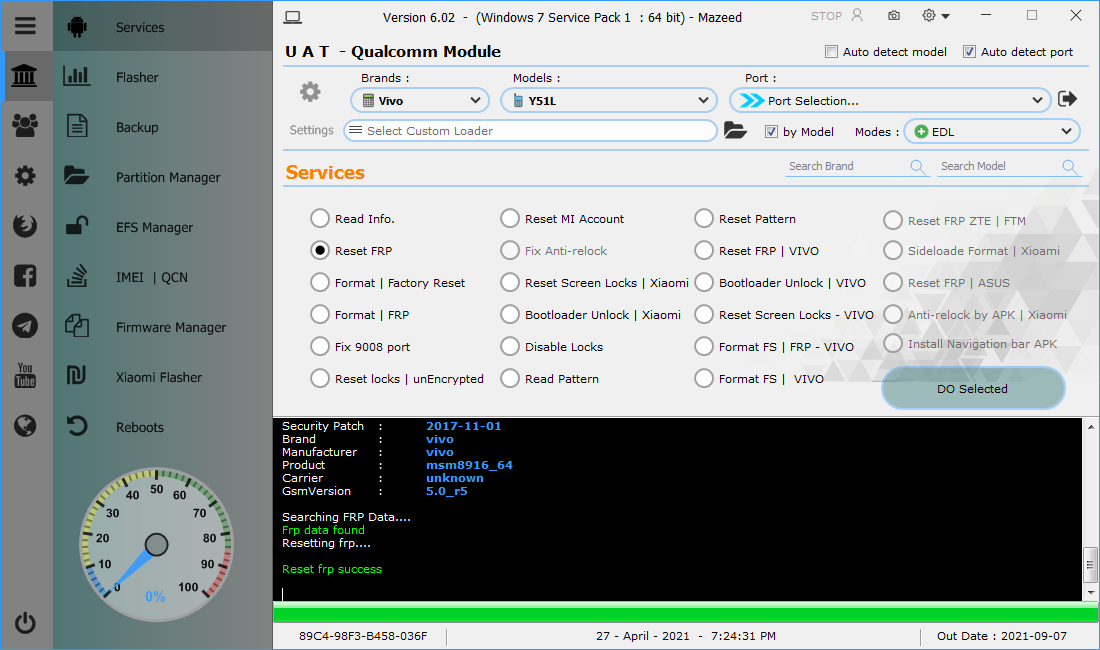Enable Auto detect model checkbox
The height and width of the screenshot is (650, 1100).
[x=831, y=51]
